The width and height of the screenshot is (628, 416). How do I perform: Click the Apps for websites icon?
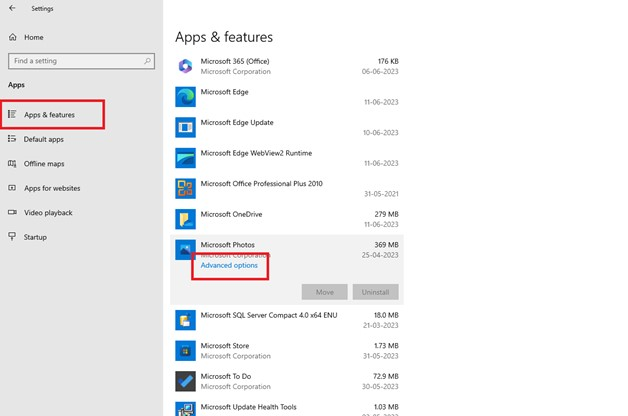pos(12,188)
